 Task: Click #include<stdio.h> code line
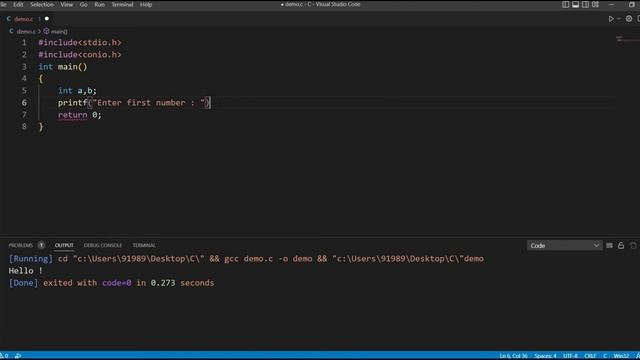[x=80, y=42]
